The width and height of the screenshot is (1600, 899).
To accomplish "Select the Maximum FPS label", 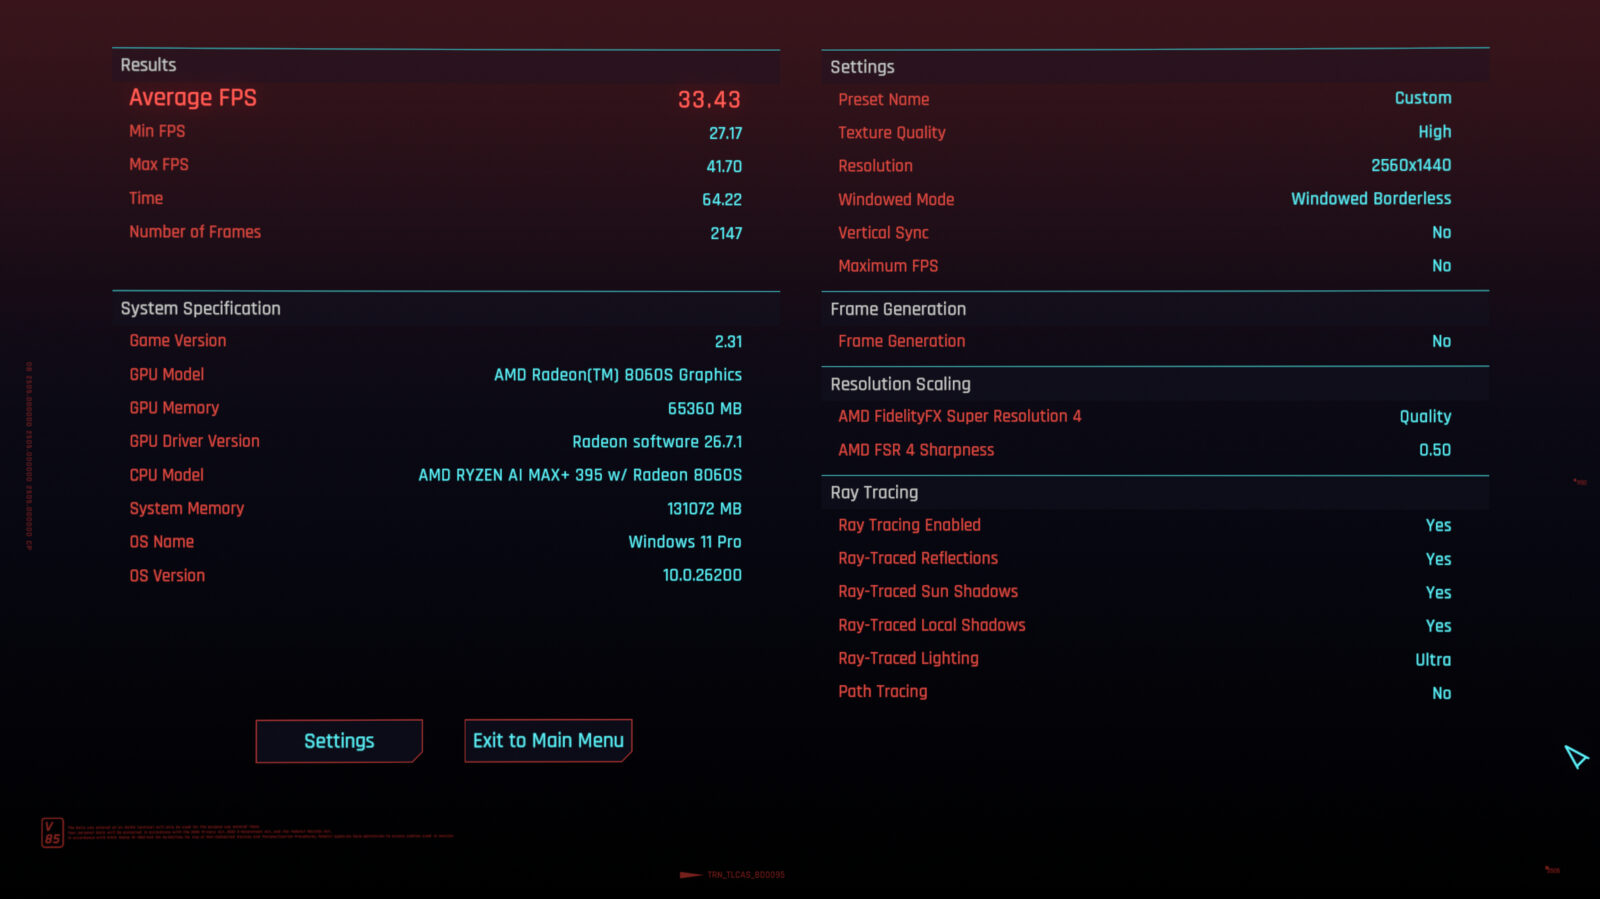I will (888, 266).
